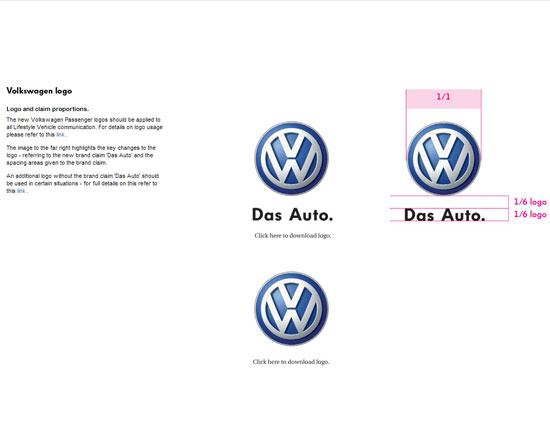Click the VW emblem in the proportions diagram
Screen dimensions: 550x446
443,158
